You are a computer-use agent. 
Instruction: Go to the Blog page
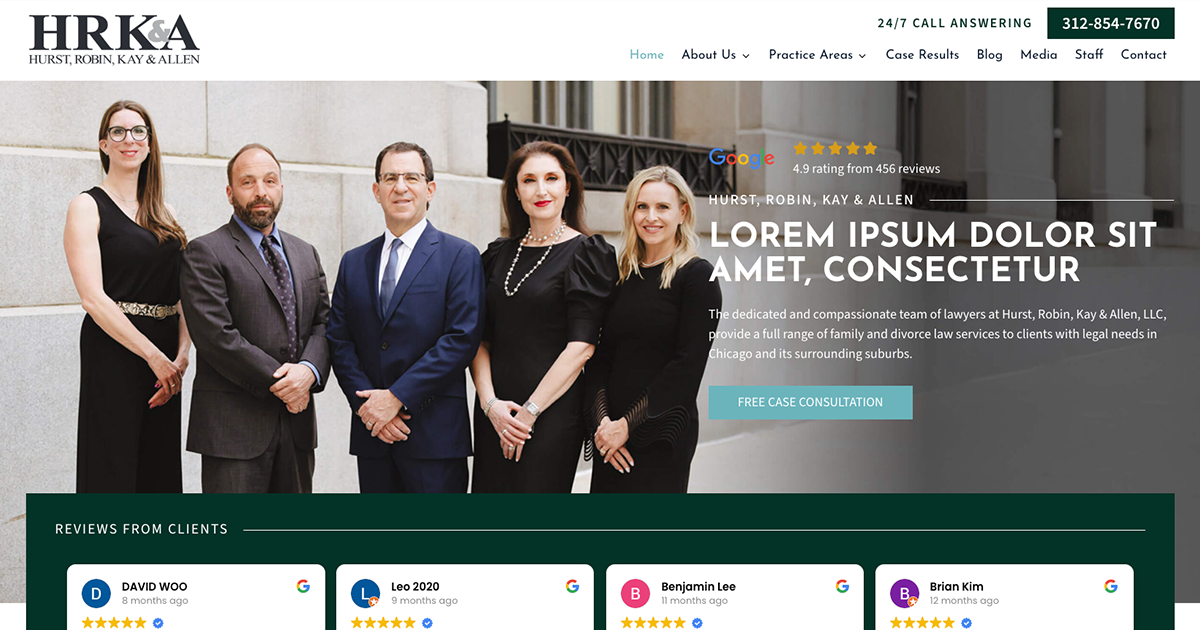[989, 55]
